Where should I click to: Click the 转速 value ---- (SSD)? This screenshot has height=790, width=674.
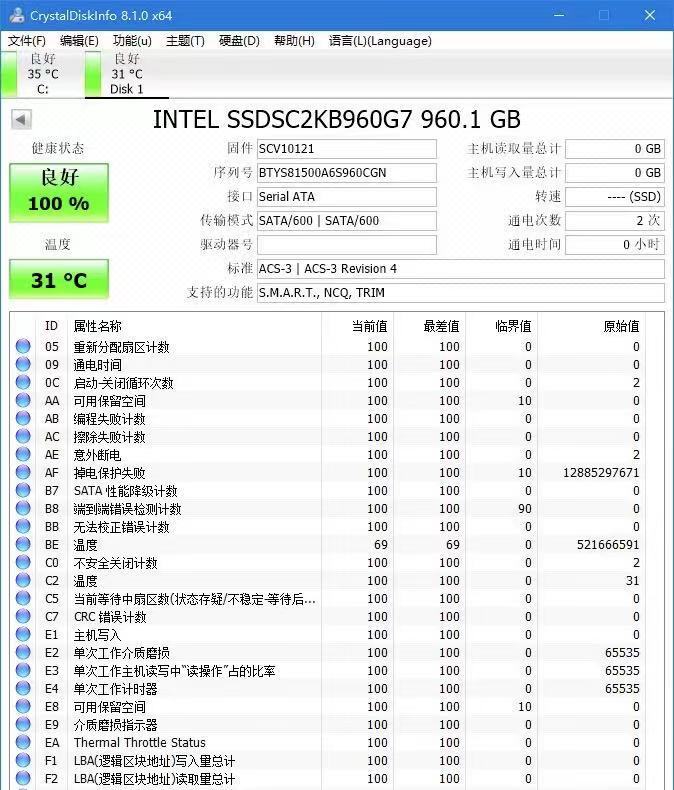coord(615,196)
